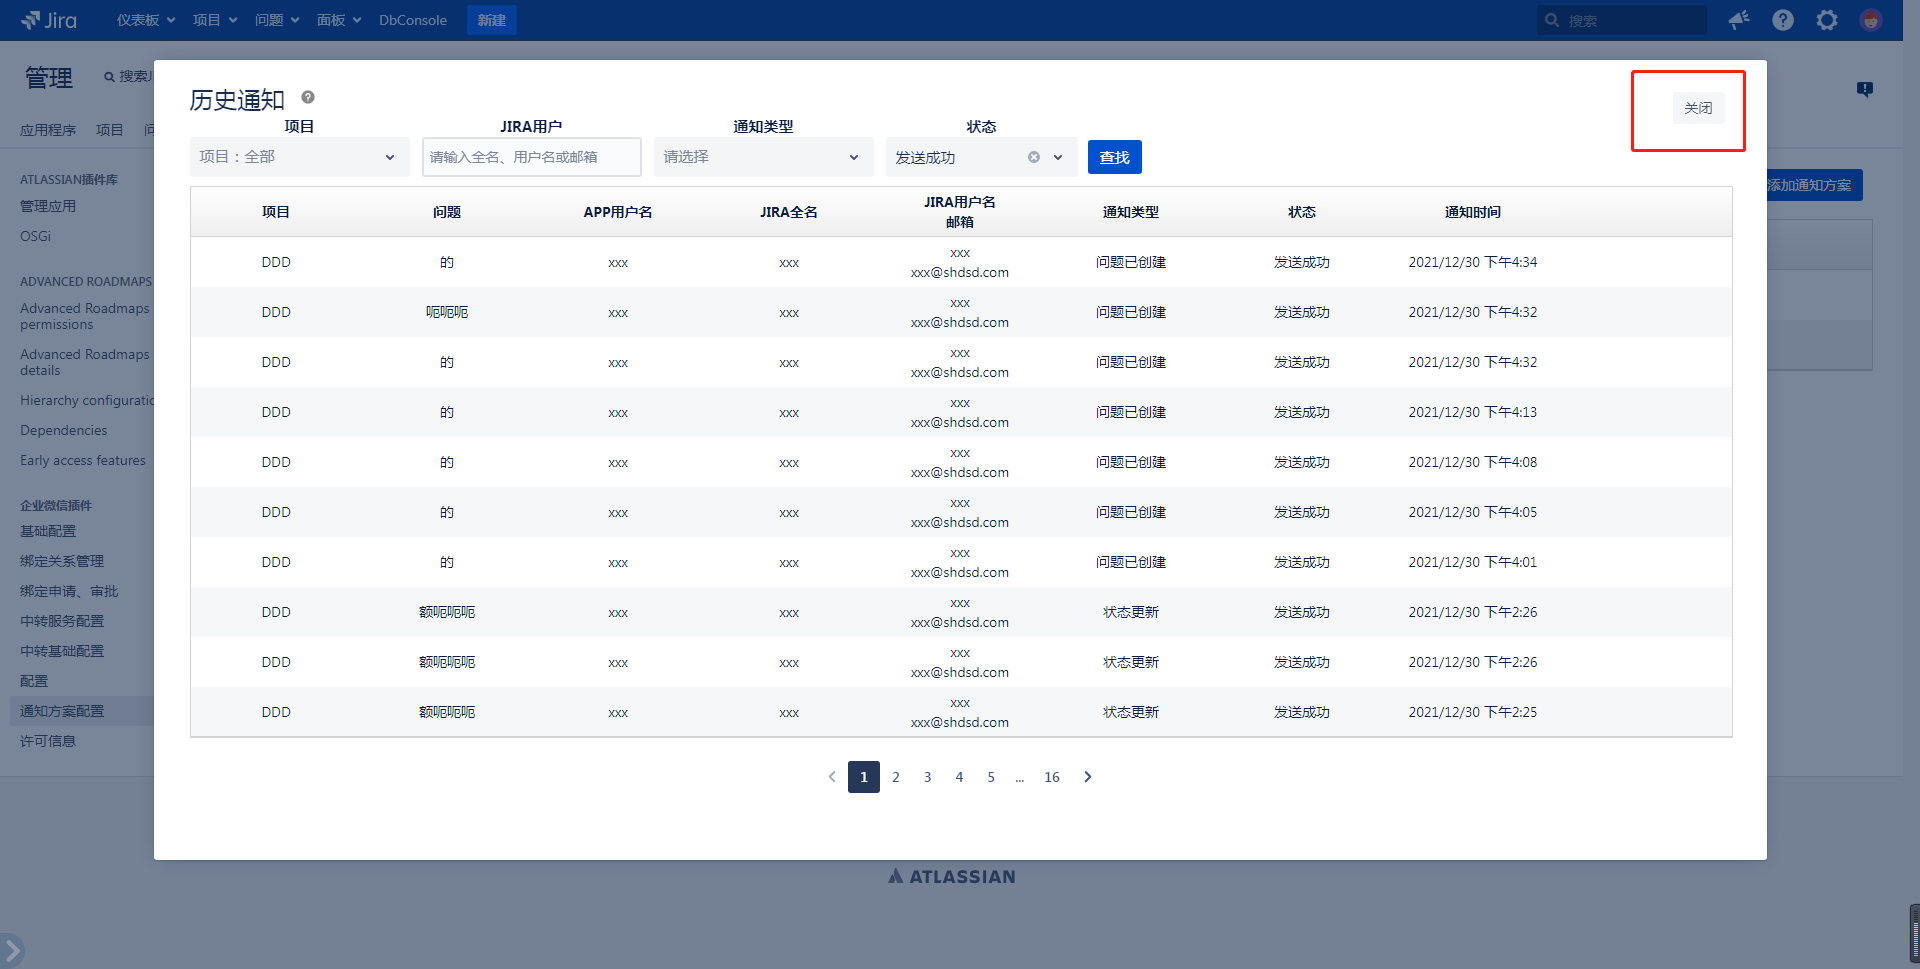Click the JIRA用户 input field

[531, 157]
